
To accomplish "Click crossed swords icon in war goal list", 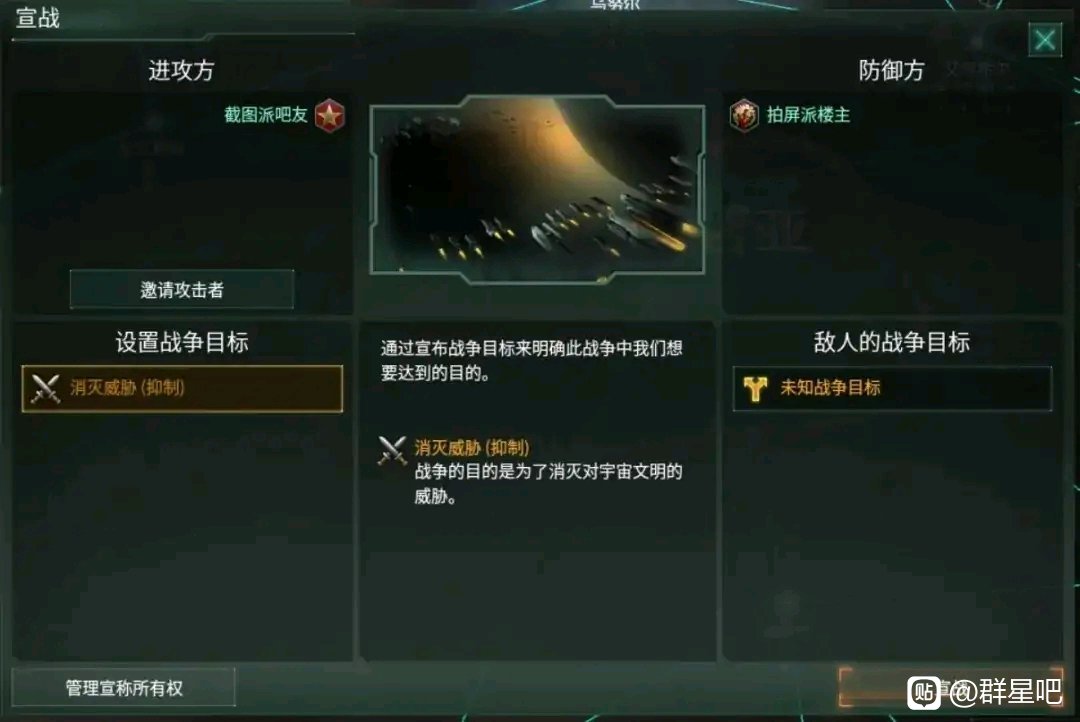I will pos(45,389).
